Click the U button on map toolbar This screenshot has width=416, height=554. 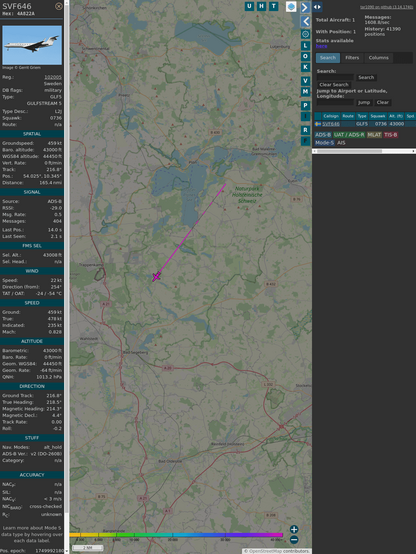click(x=249, y=6)
